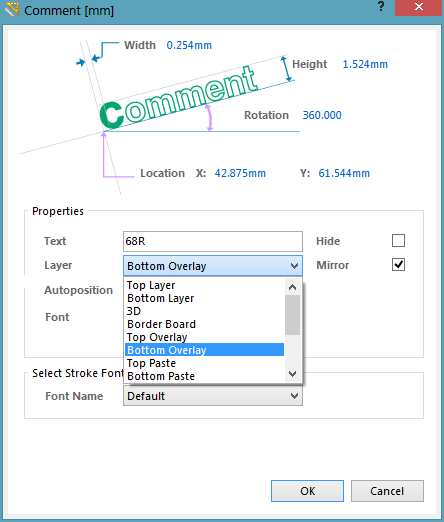Edit the Rotation value 360.000
444x522 pixels.
(322, 115)
